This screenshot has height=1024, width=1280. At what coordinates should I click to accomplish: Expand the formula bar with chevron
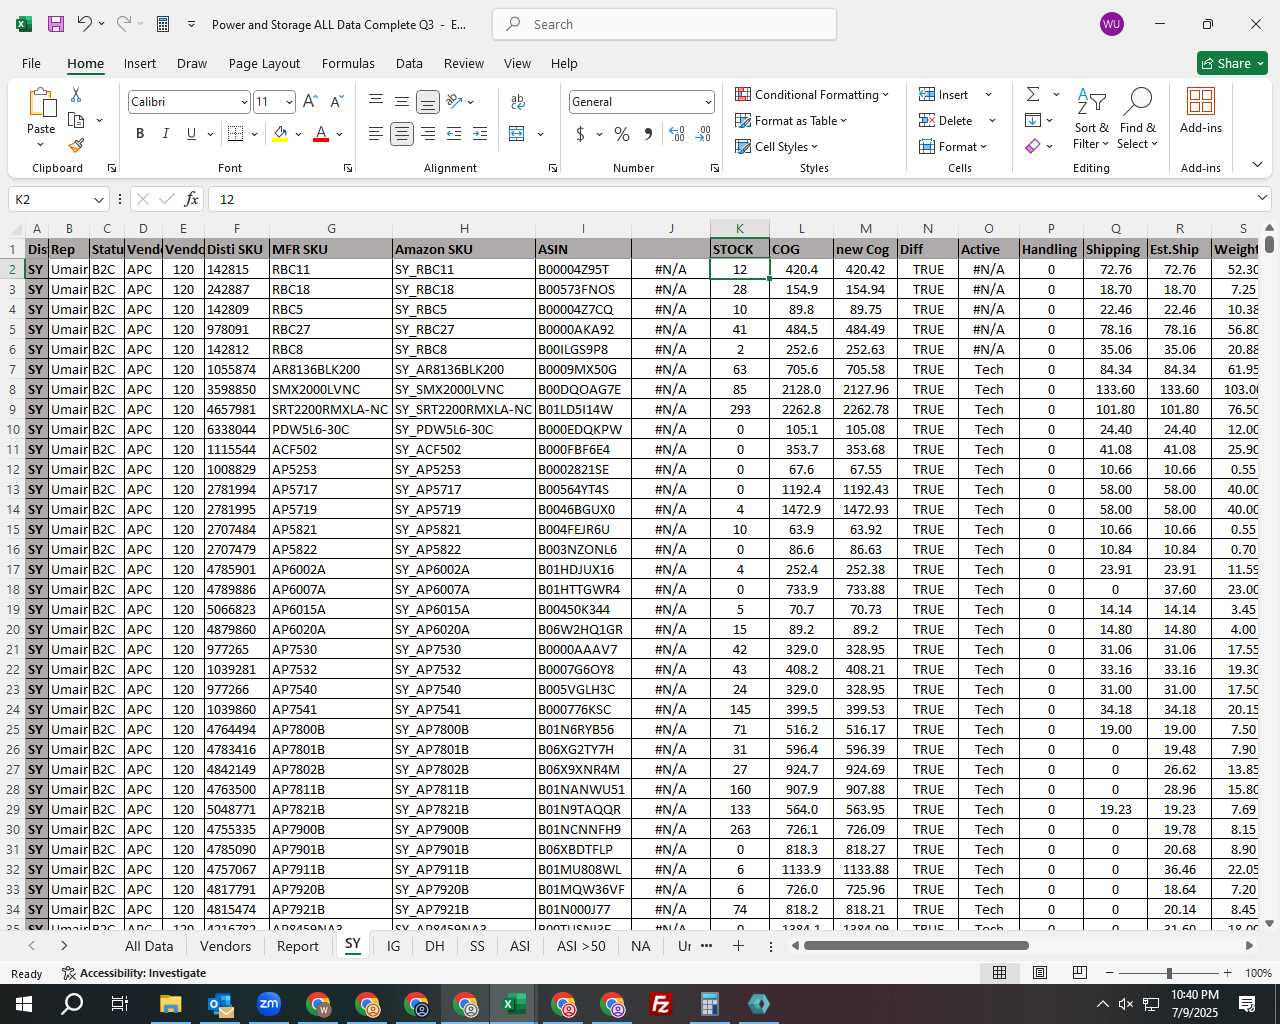1262,199
